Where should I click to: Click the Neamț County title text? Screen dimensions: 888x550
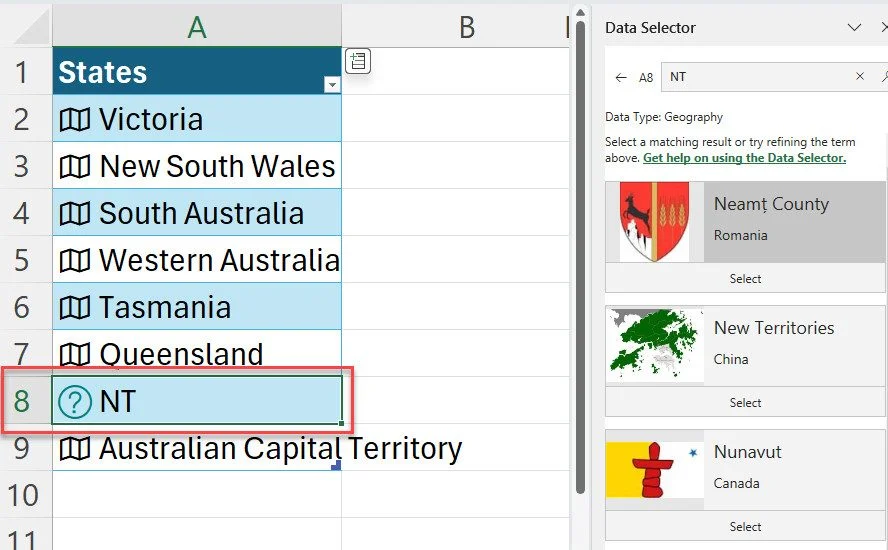(771, 204)
